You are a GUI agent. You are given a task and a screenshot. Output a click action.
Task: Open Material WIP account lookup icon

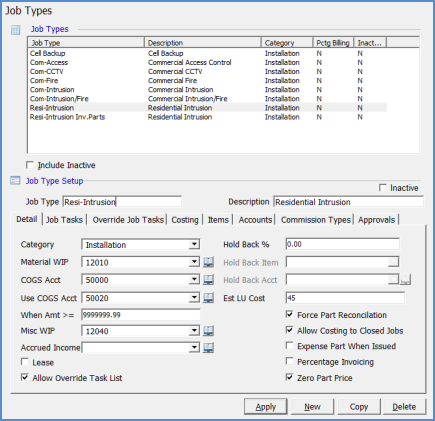click(208, 262)
